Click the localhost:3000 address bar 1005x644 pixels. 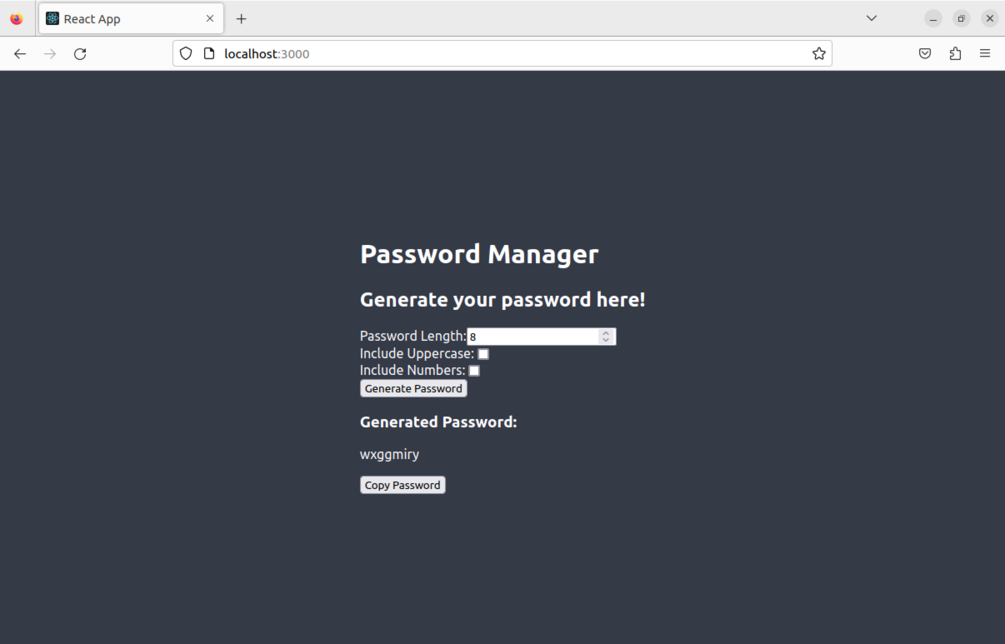[500, 54]
